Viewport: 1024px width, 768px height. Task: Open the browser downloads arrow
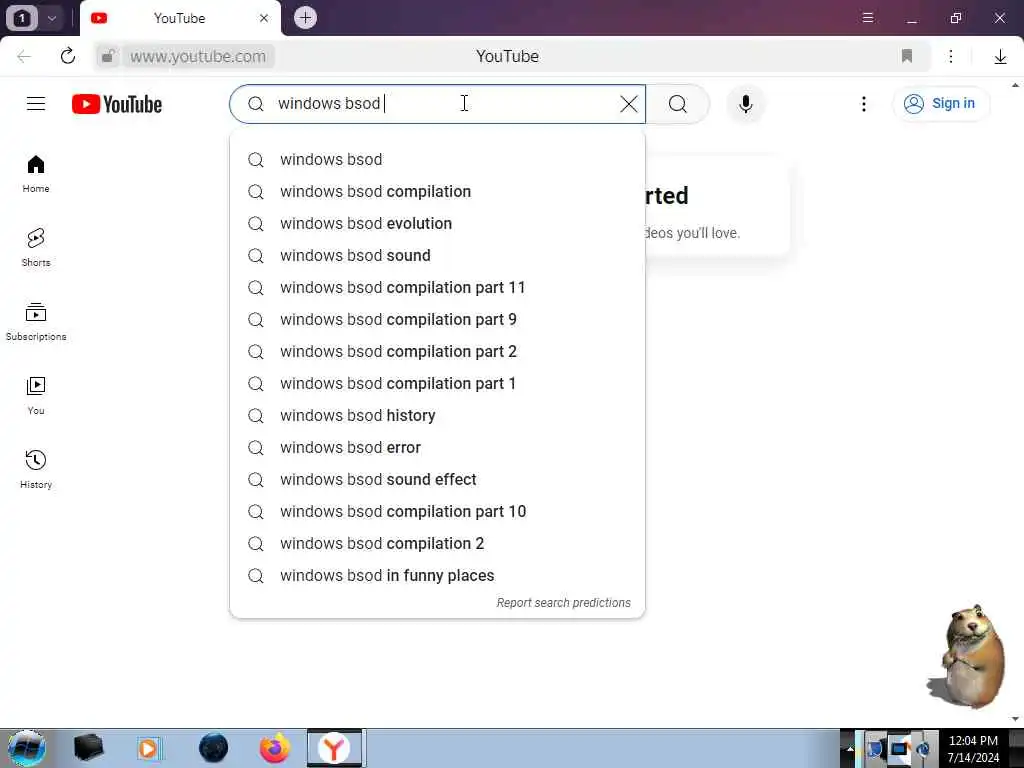[x=1000, y=57]
